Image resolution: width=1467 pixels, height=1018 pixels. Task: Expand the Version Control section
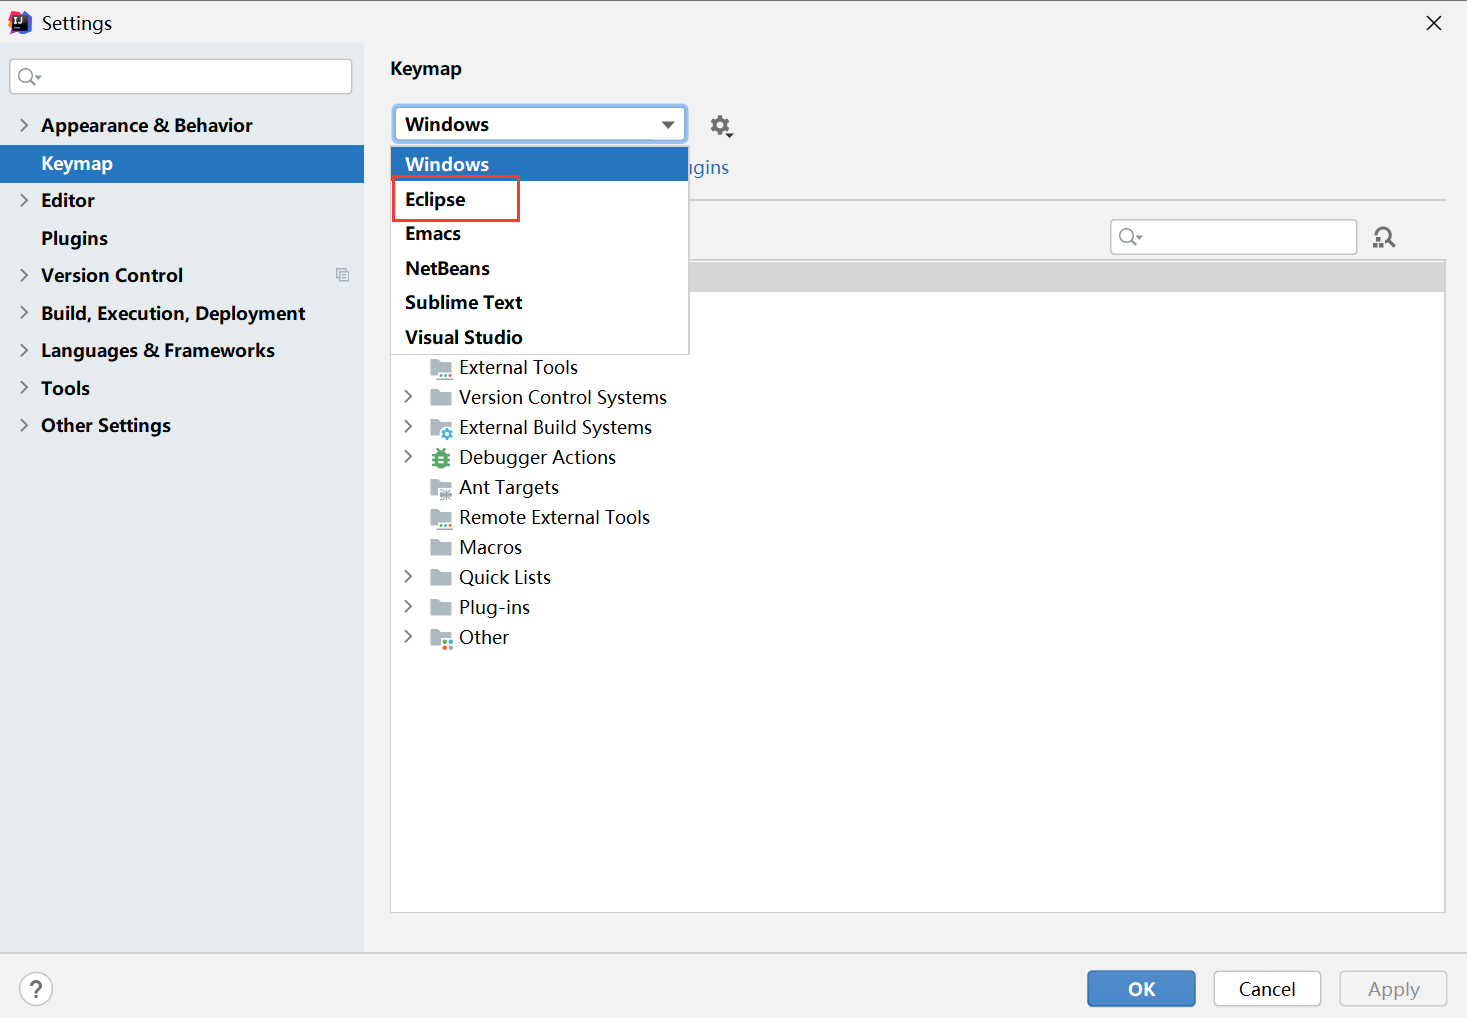tap(24, 275)
